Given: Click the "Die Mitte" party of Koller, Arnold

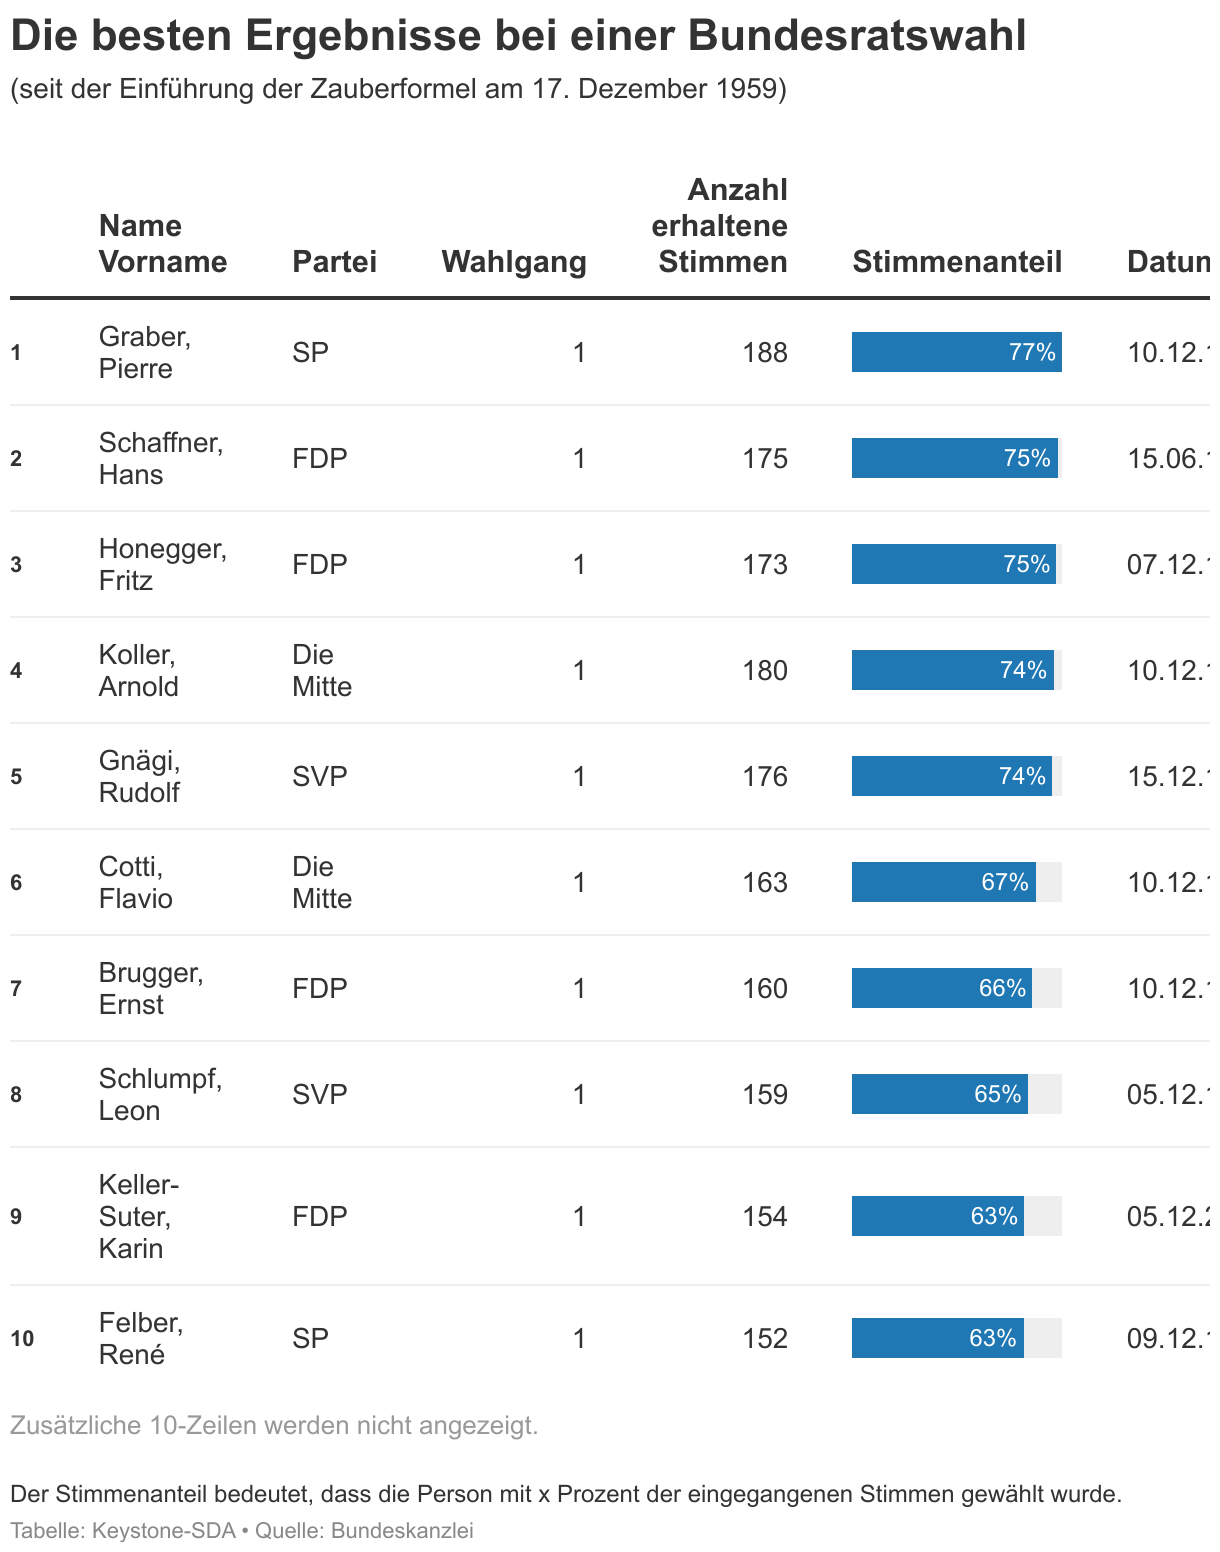Looking at the screenshot, I should 321,670.
